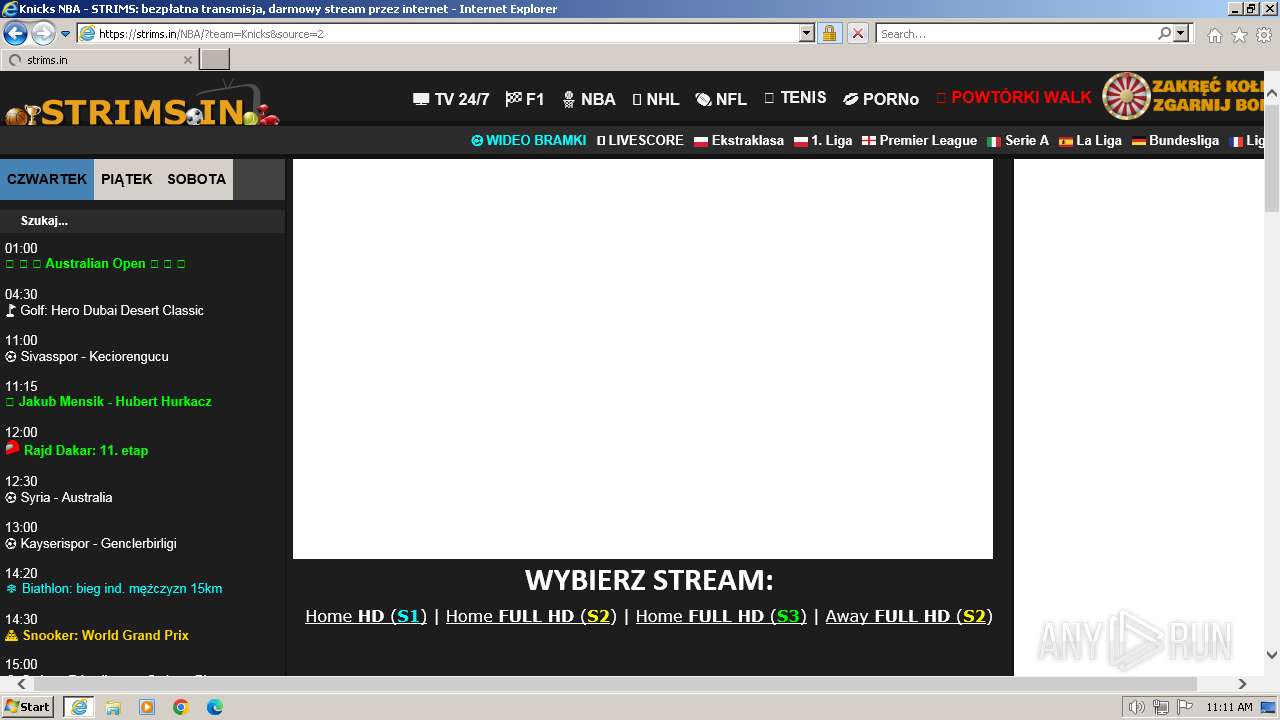
Task: Open the Tools gear icon
Action: 1264,35
